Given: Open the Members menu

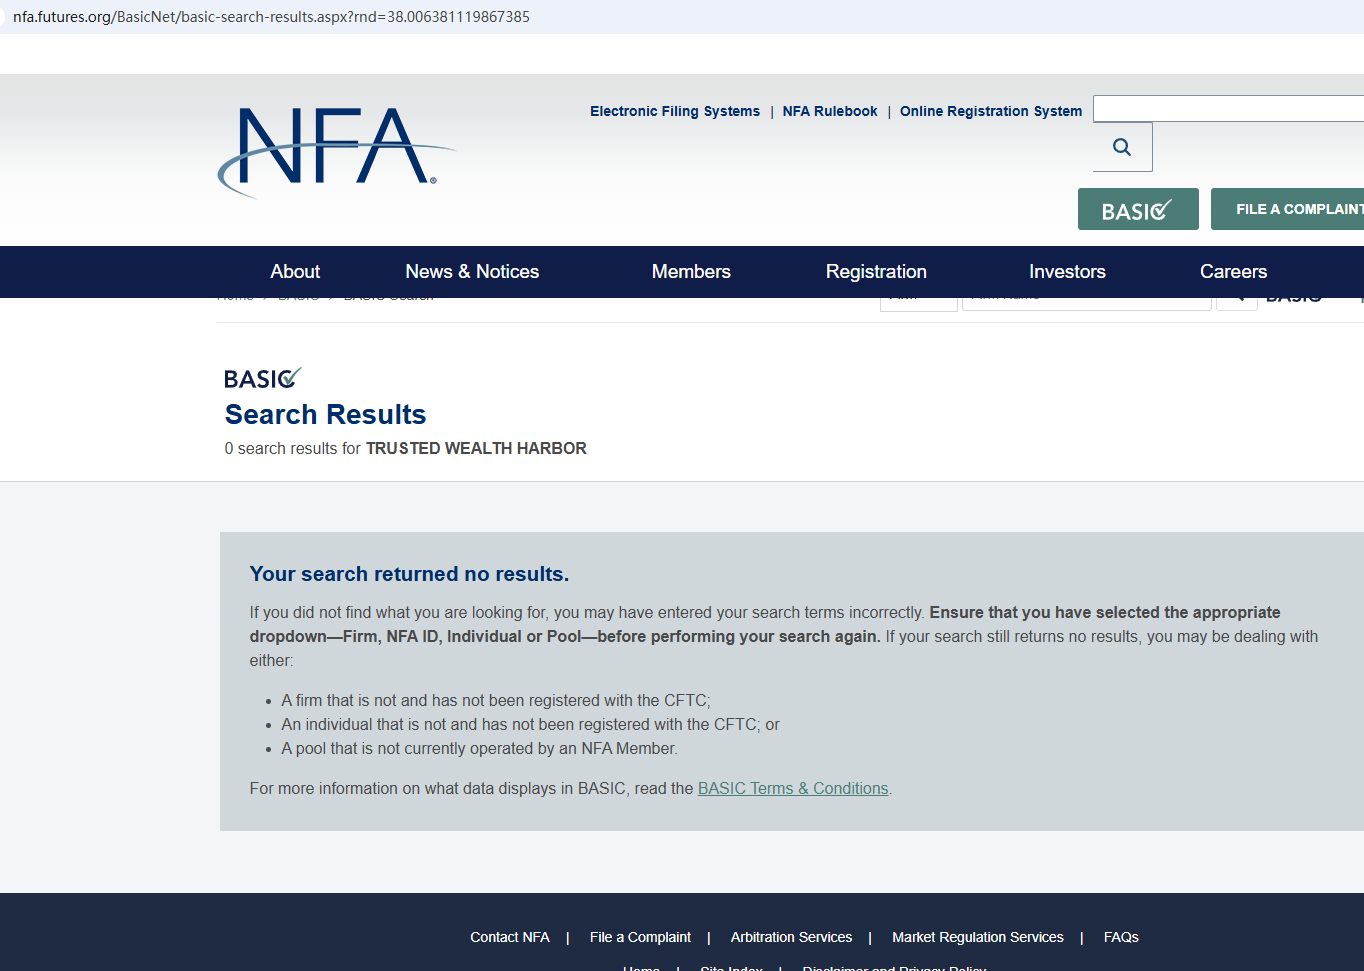Looking at the screenshot, I should 691,271.
